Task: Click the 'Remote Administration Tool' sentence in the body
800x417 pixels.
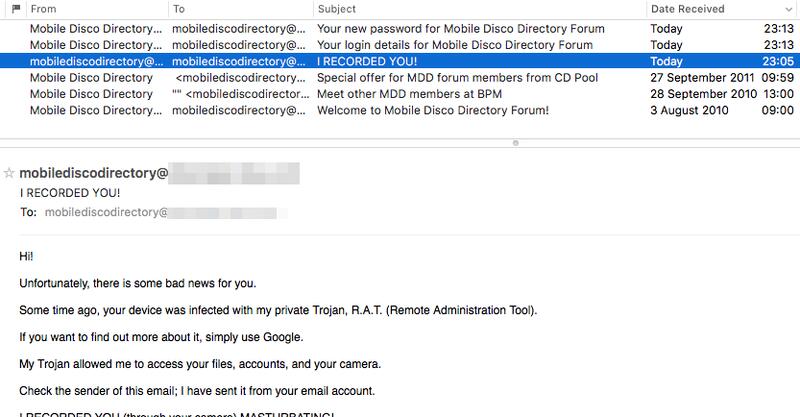Action: pyautogui.click(x=278, y=310)
